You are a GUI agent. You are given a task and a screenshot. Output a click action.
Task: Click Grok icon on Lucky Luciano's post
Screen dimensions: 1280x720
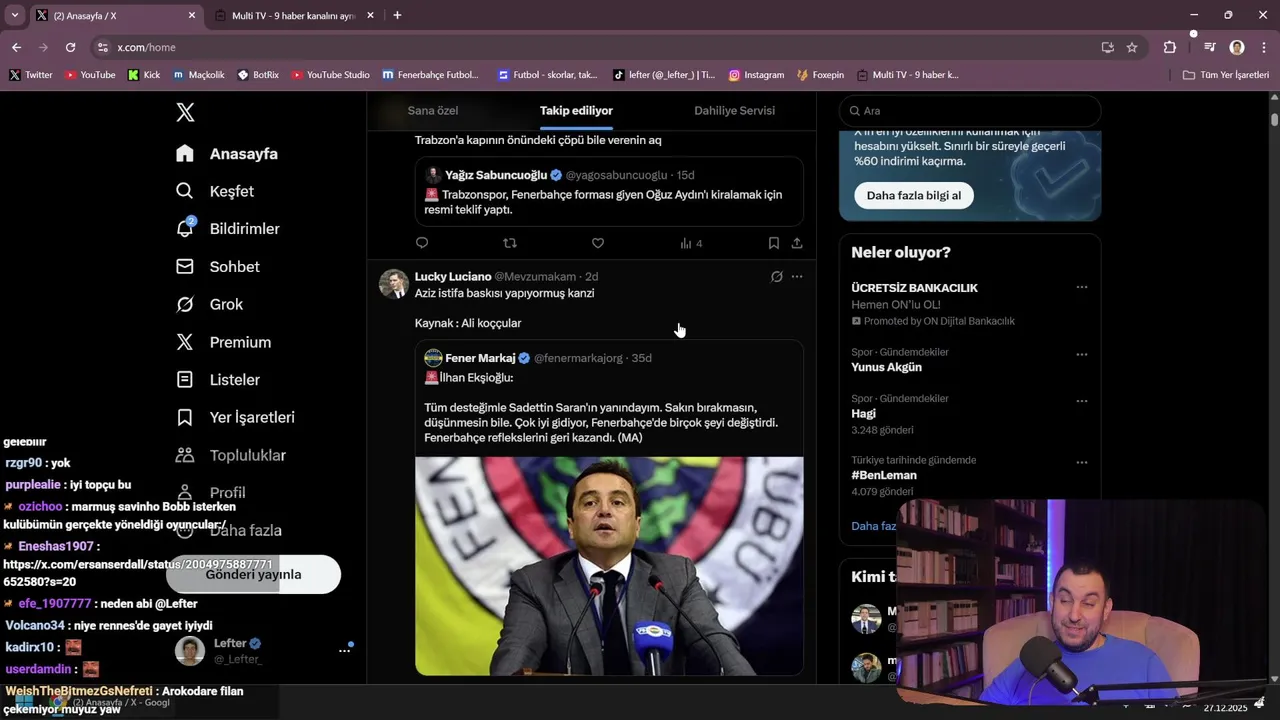(x=776, y=277)
